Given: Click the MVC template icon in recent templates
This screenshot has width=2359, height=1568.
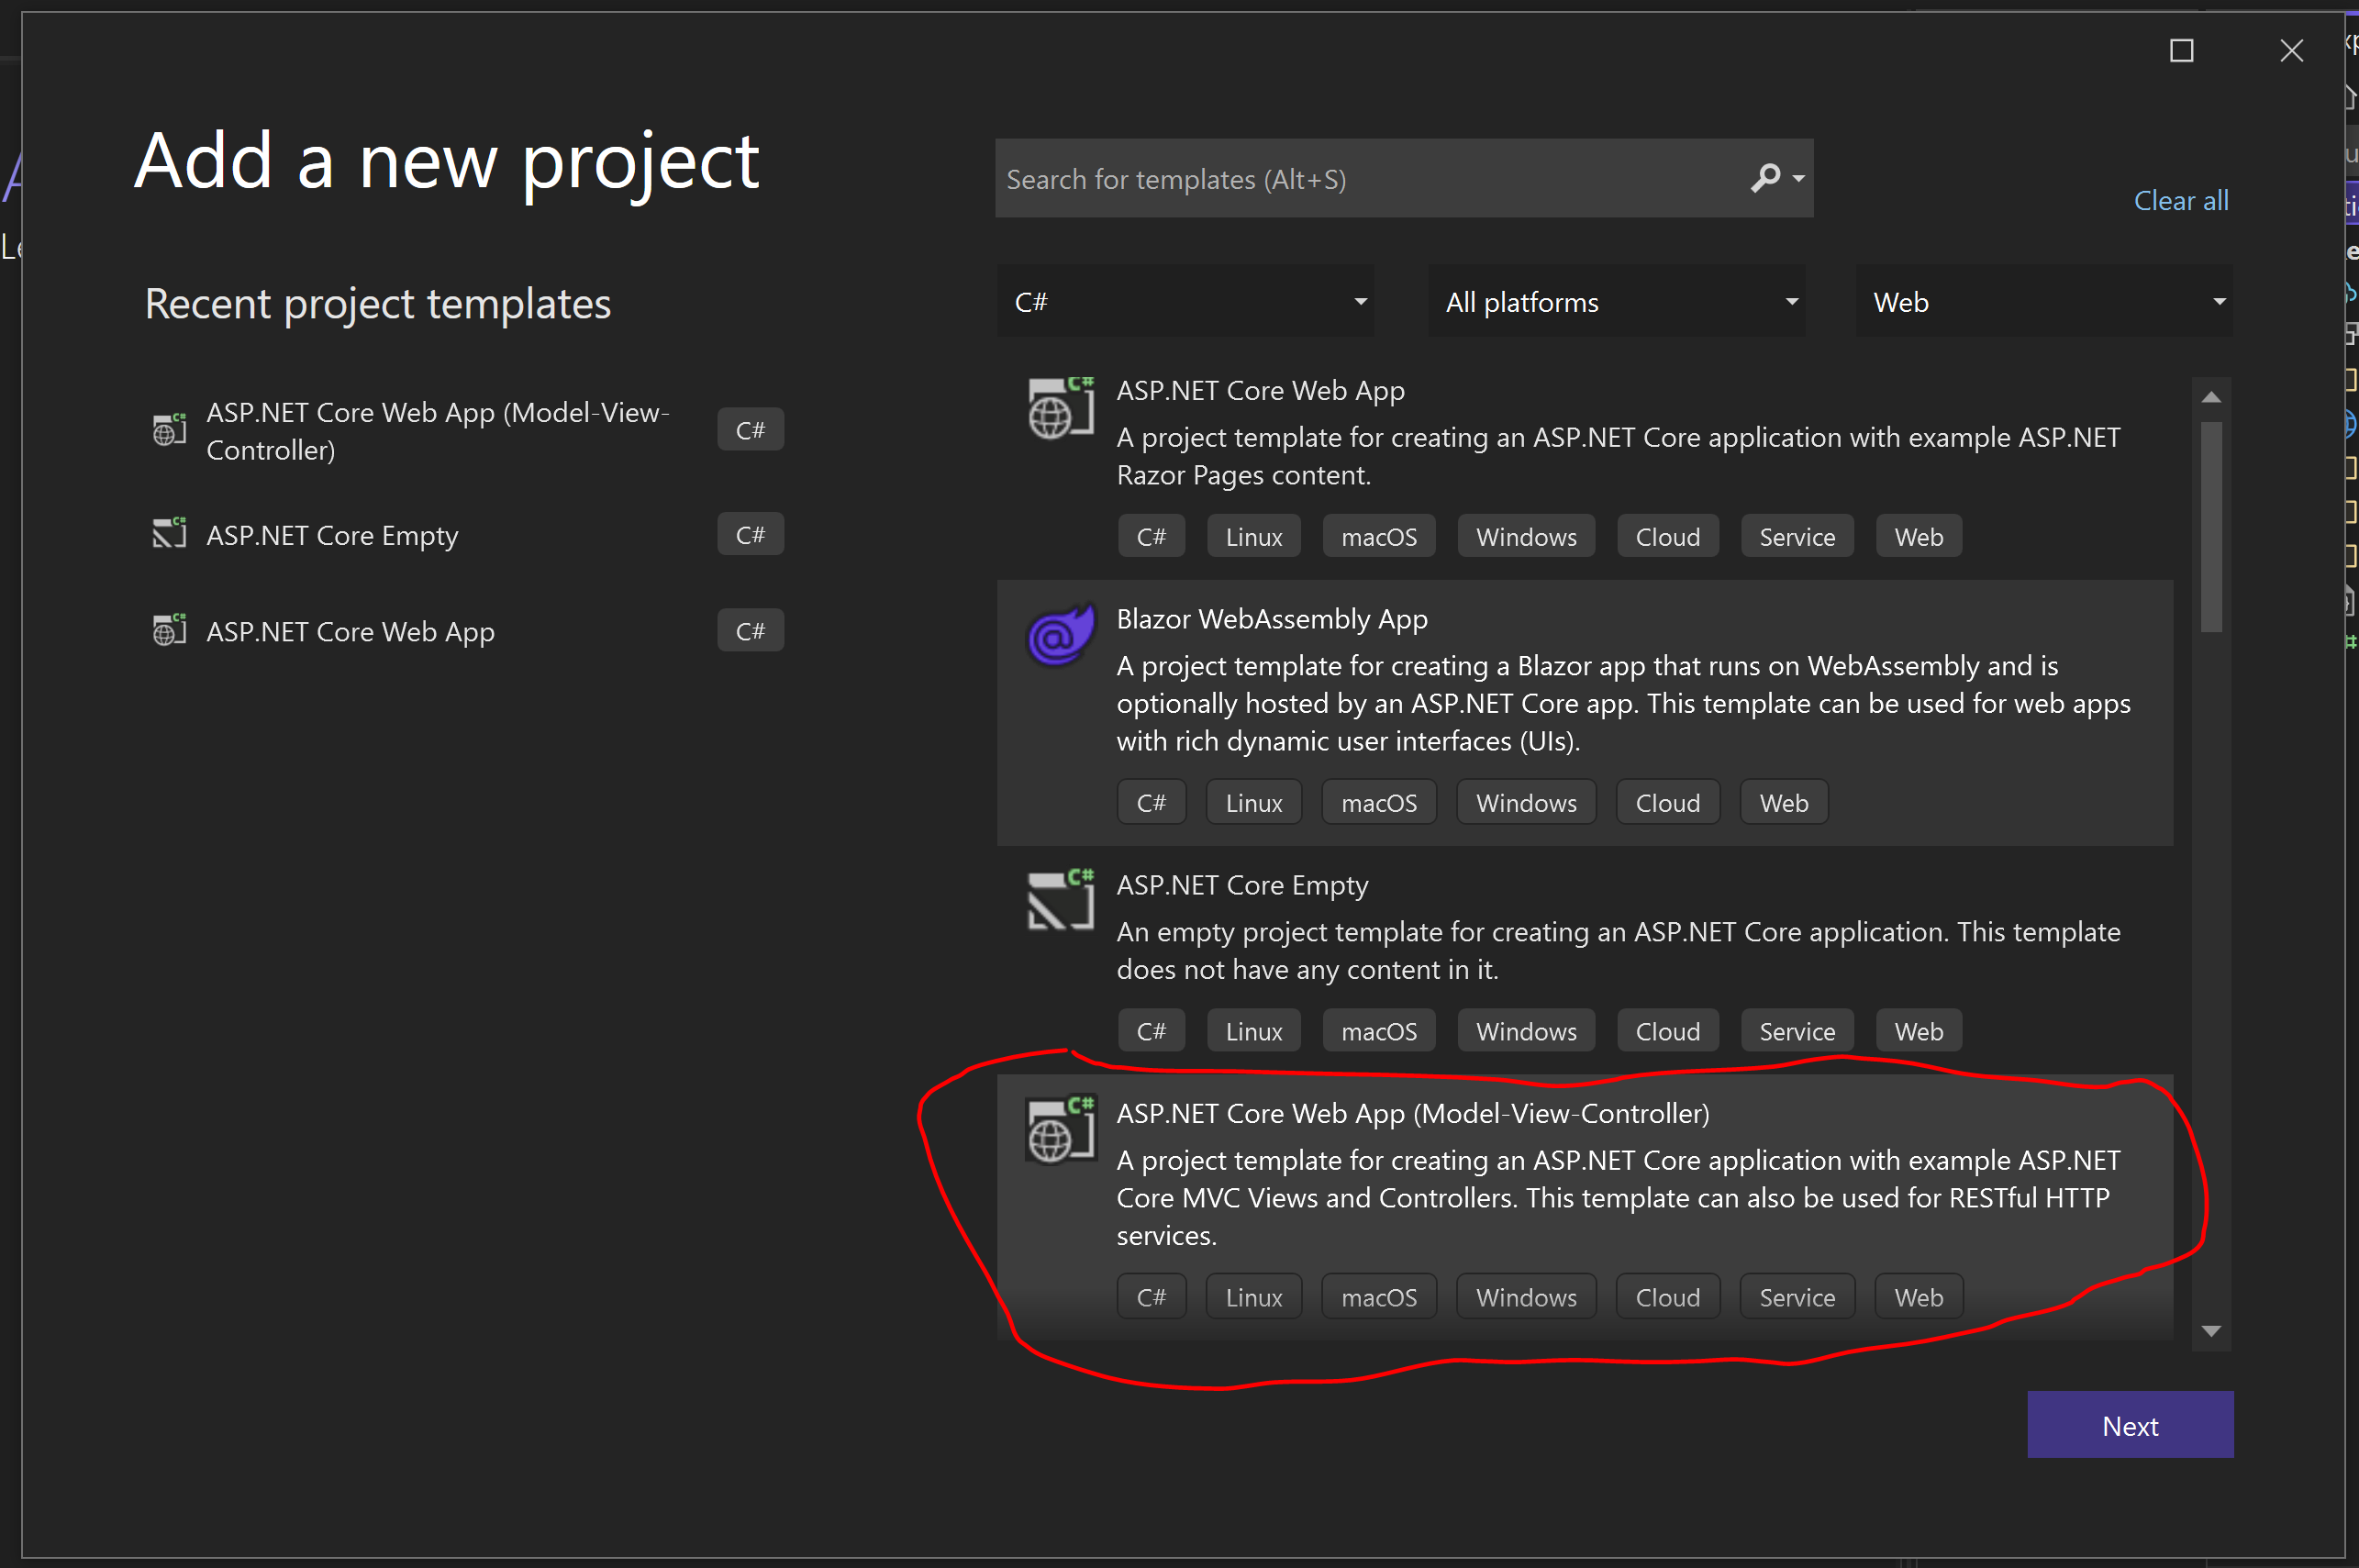Looking at the screenshot, I should [168, 429].
